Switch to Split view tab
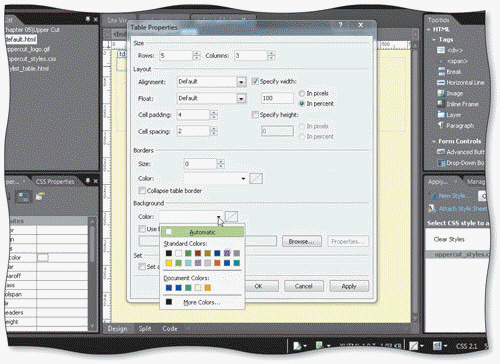The image size is (500, 364). pos(145,329)
